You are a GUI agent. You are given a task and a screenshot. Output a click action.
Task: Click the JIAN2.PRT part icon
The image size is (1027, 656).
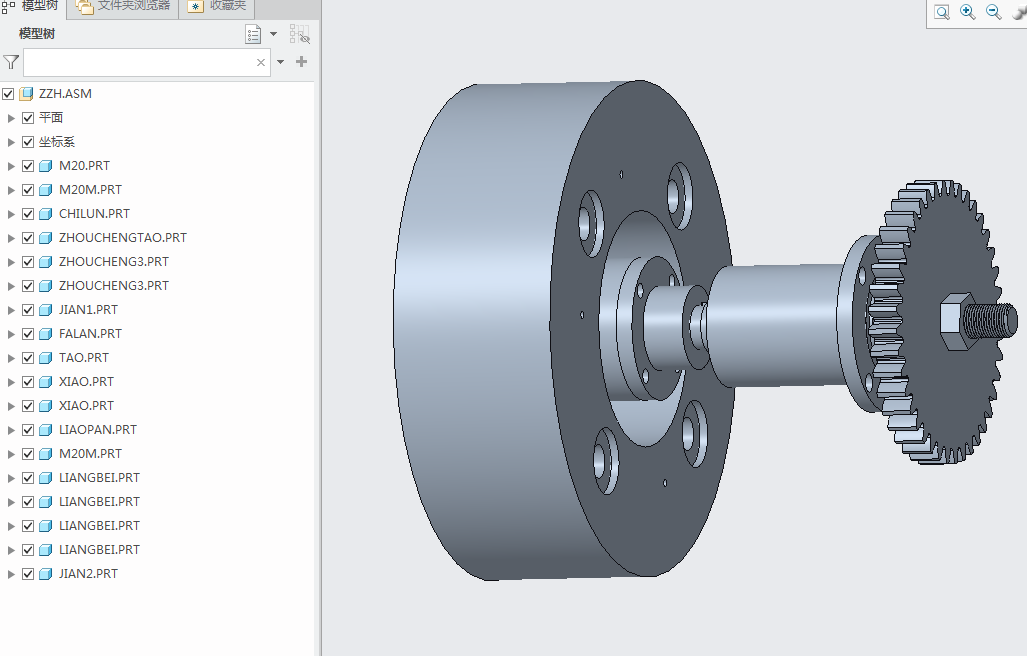point(45,574)
